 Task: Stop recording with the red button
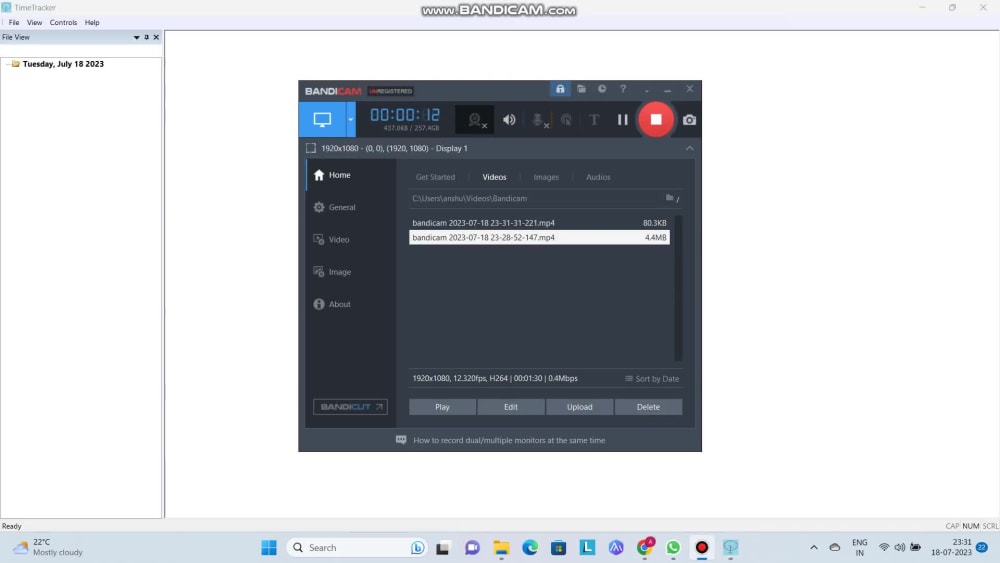(x=656, y=119)
